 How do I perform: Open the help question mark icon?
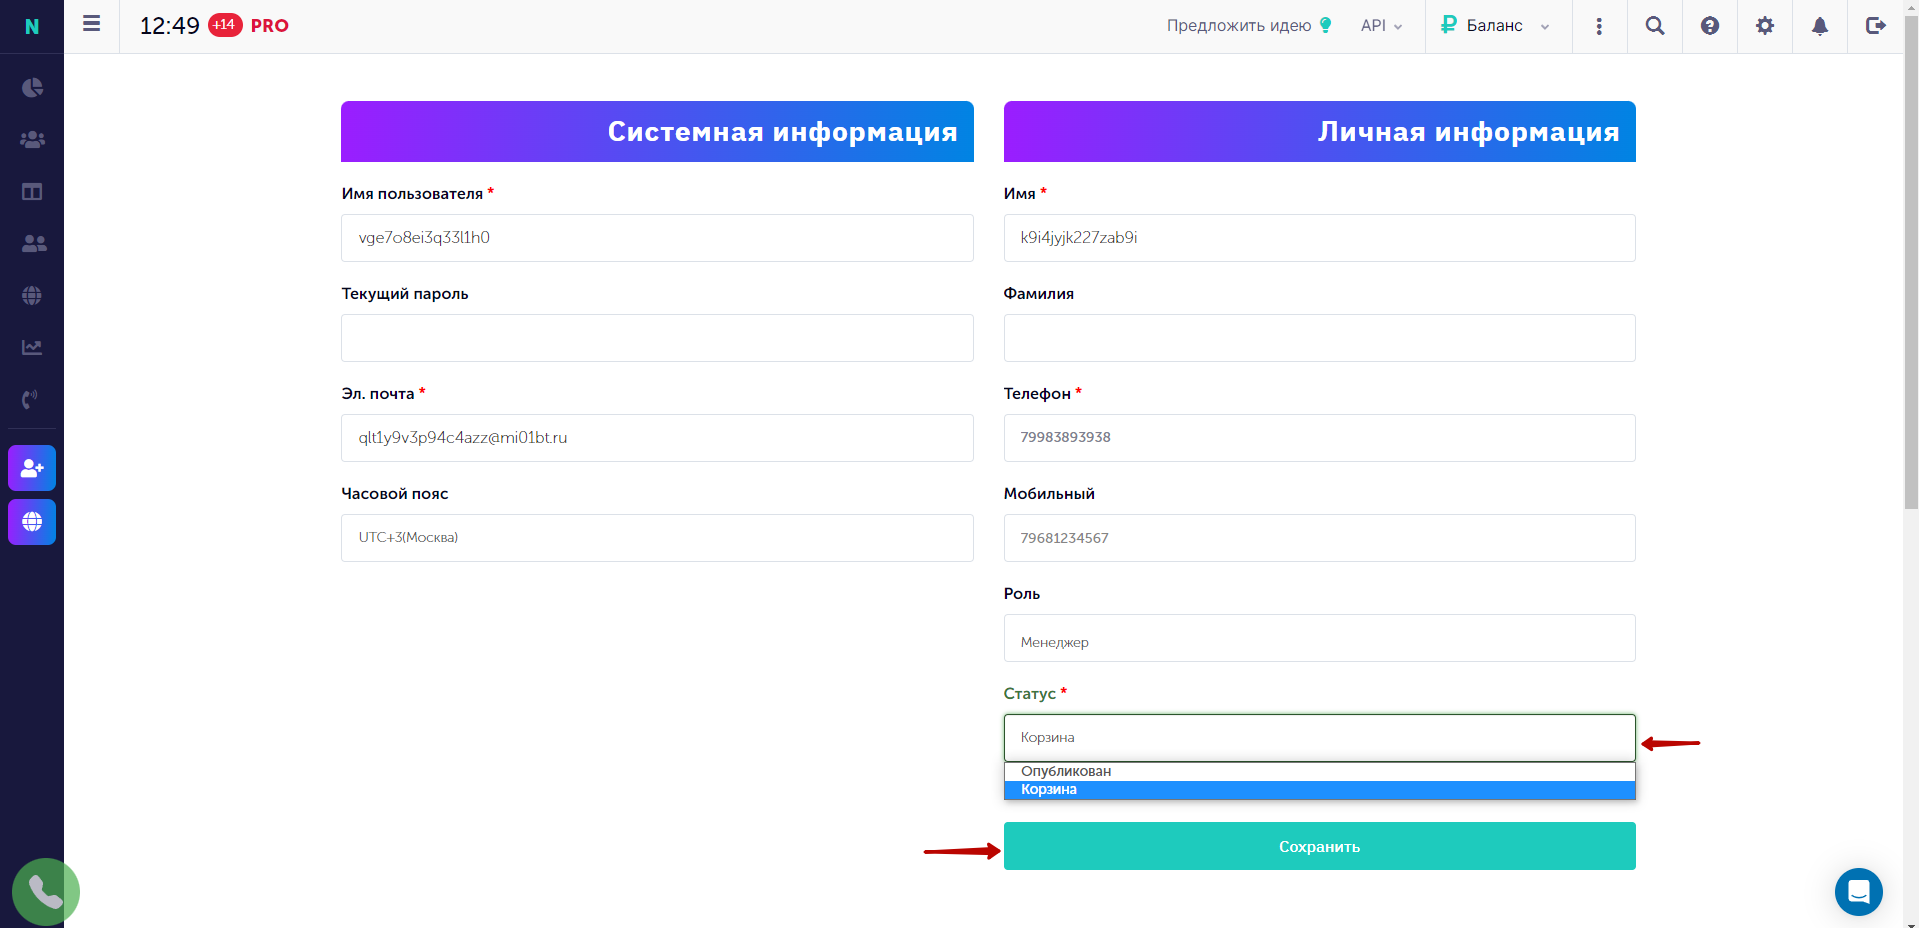point(1710,26)
